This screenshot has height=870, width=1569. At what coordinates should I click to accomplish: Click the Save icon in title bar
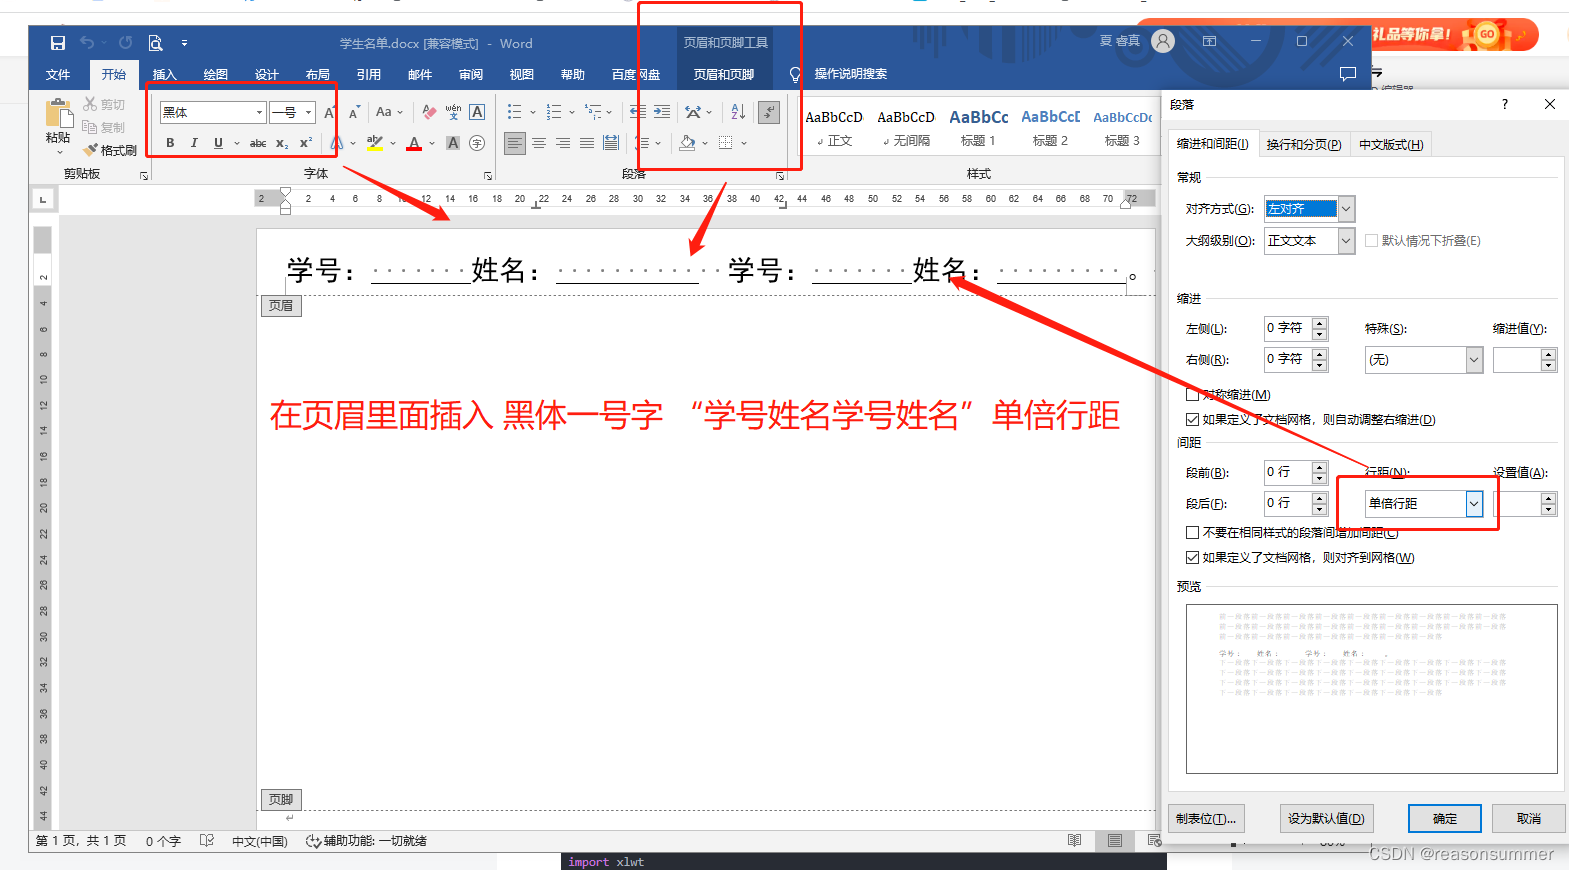[58, 43]
